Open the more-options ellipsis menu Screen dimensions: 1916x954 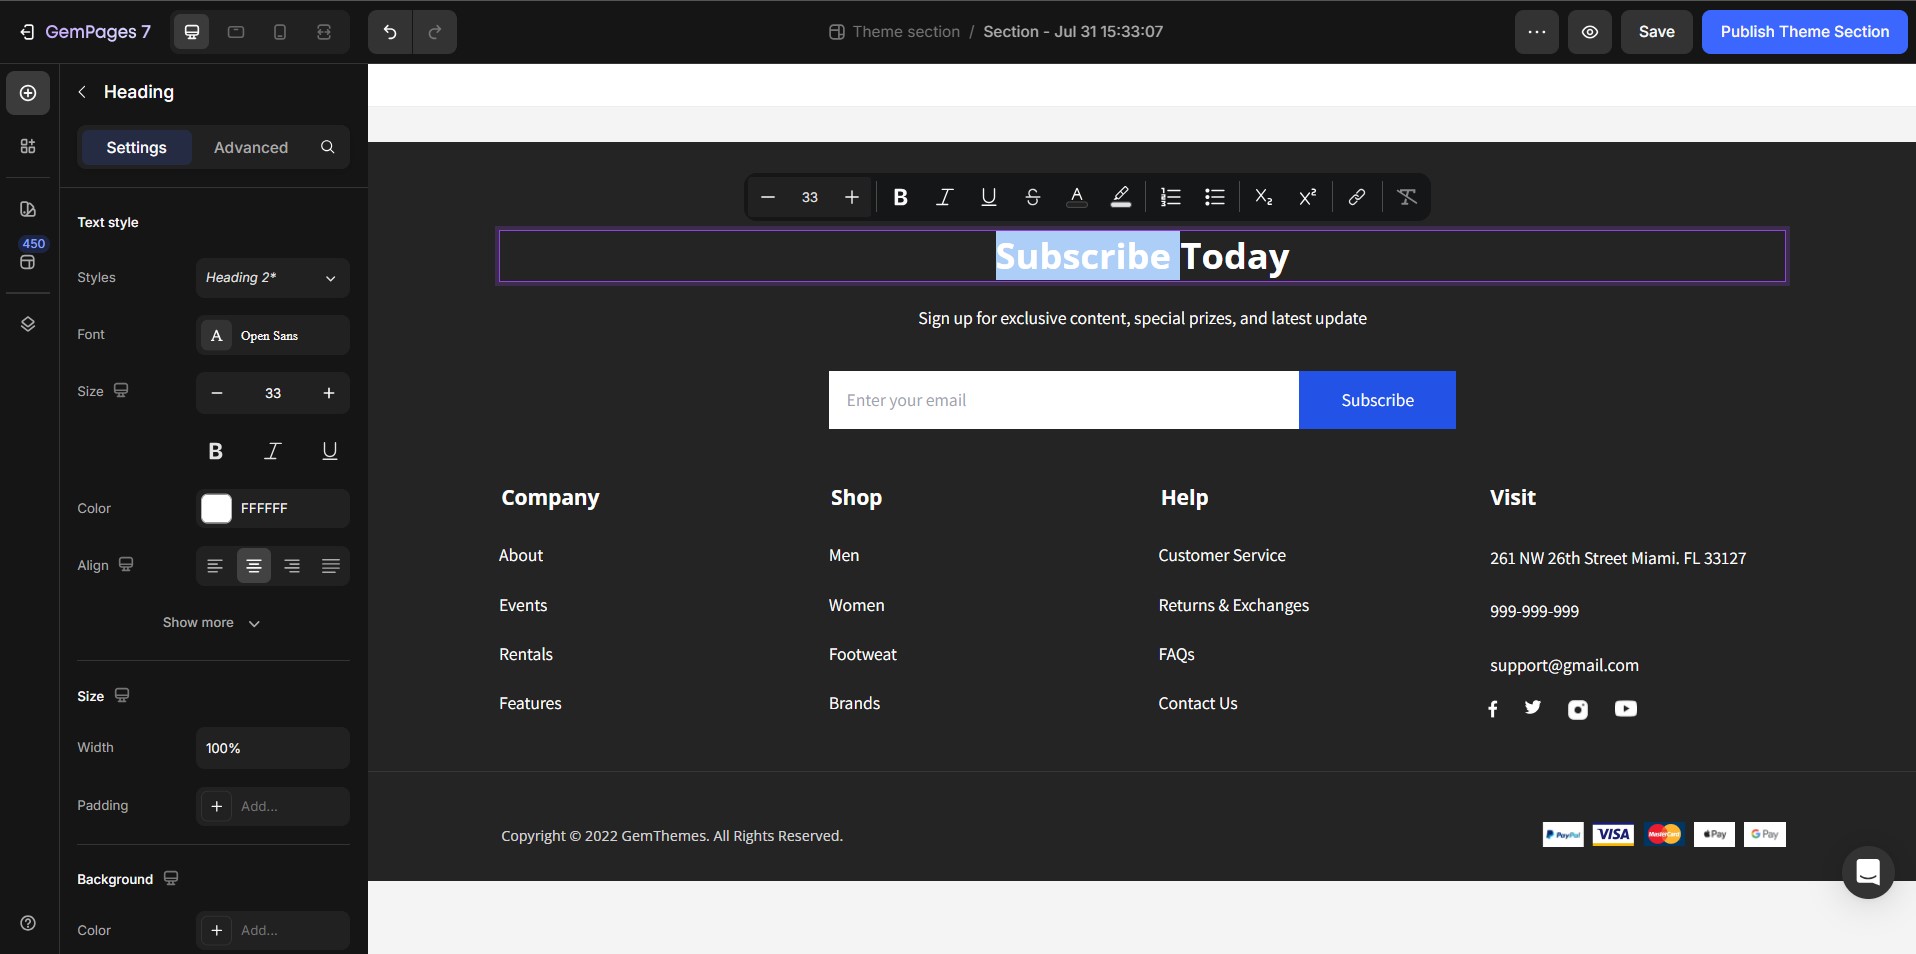coord(1537,32)
